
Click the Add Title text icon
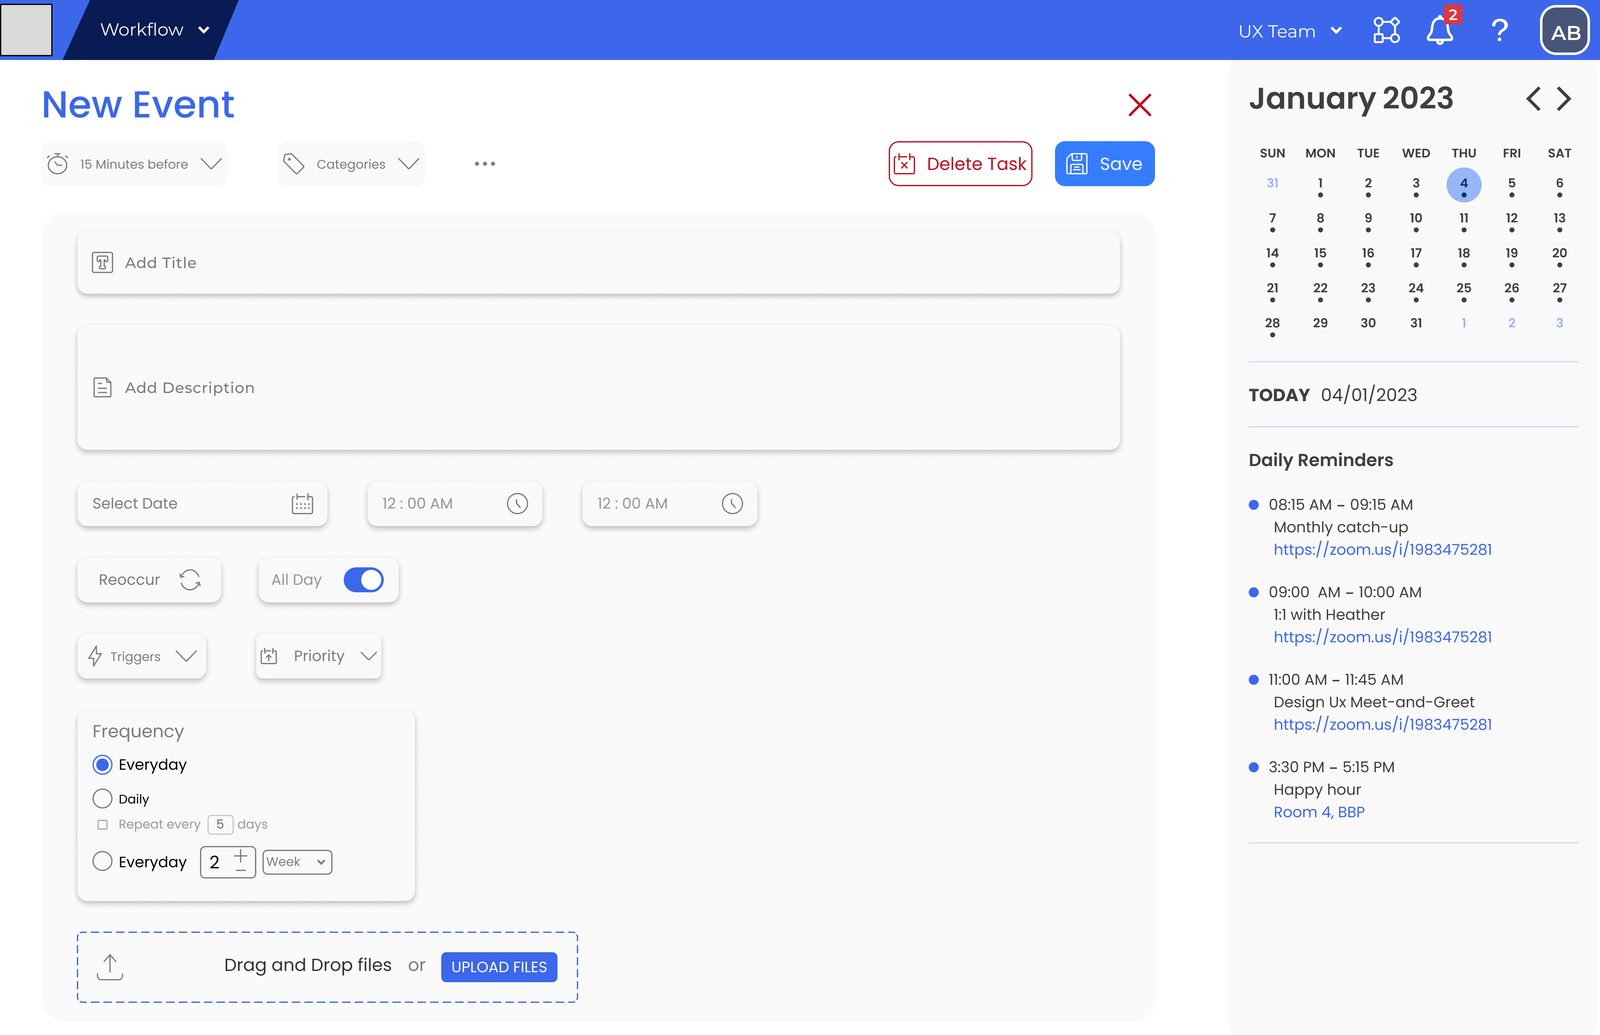(x=102, y=263)
